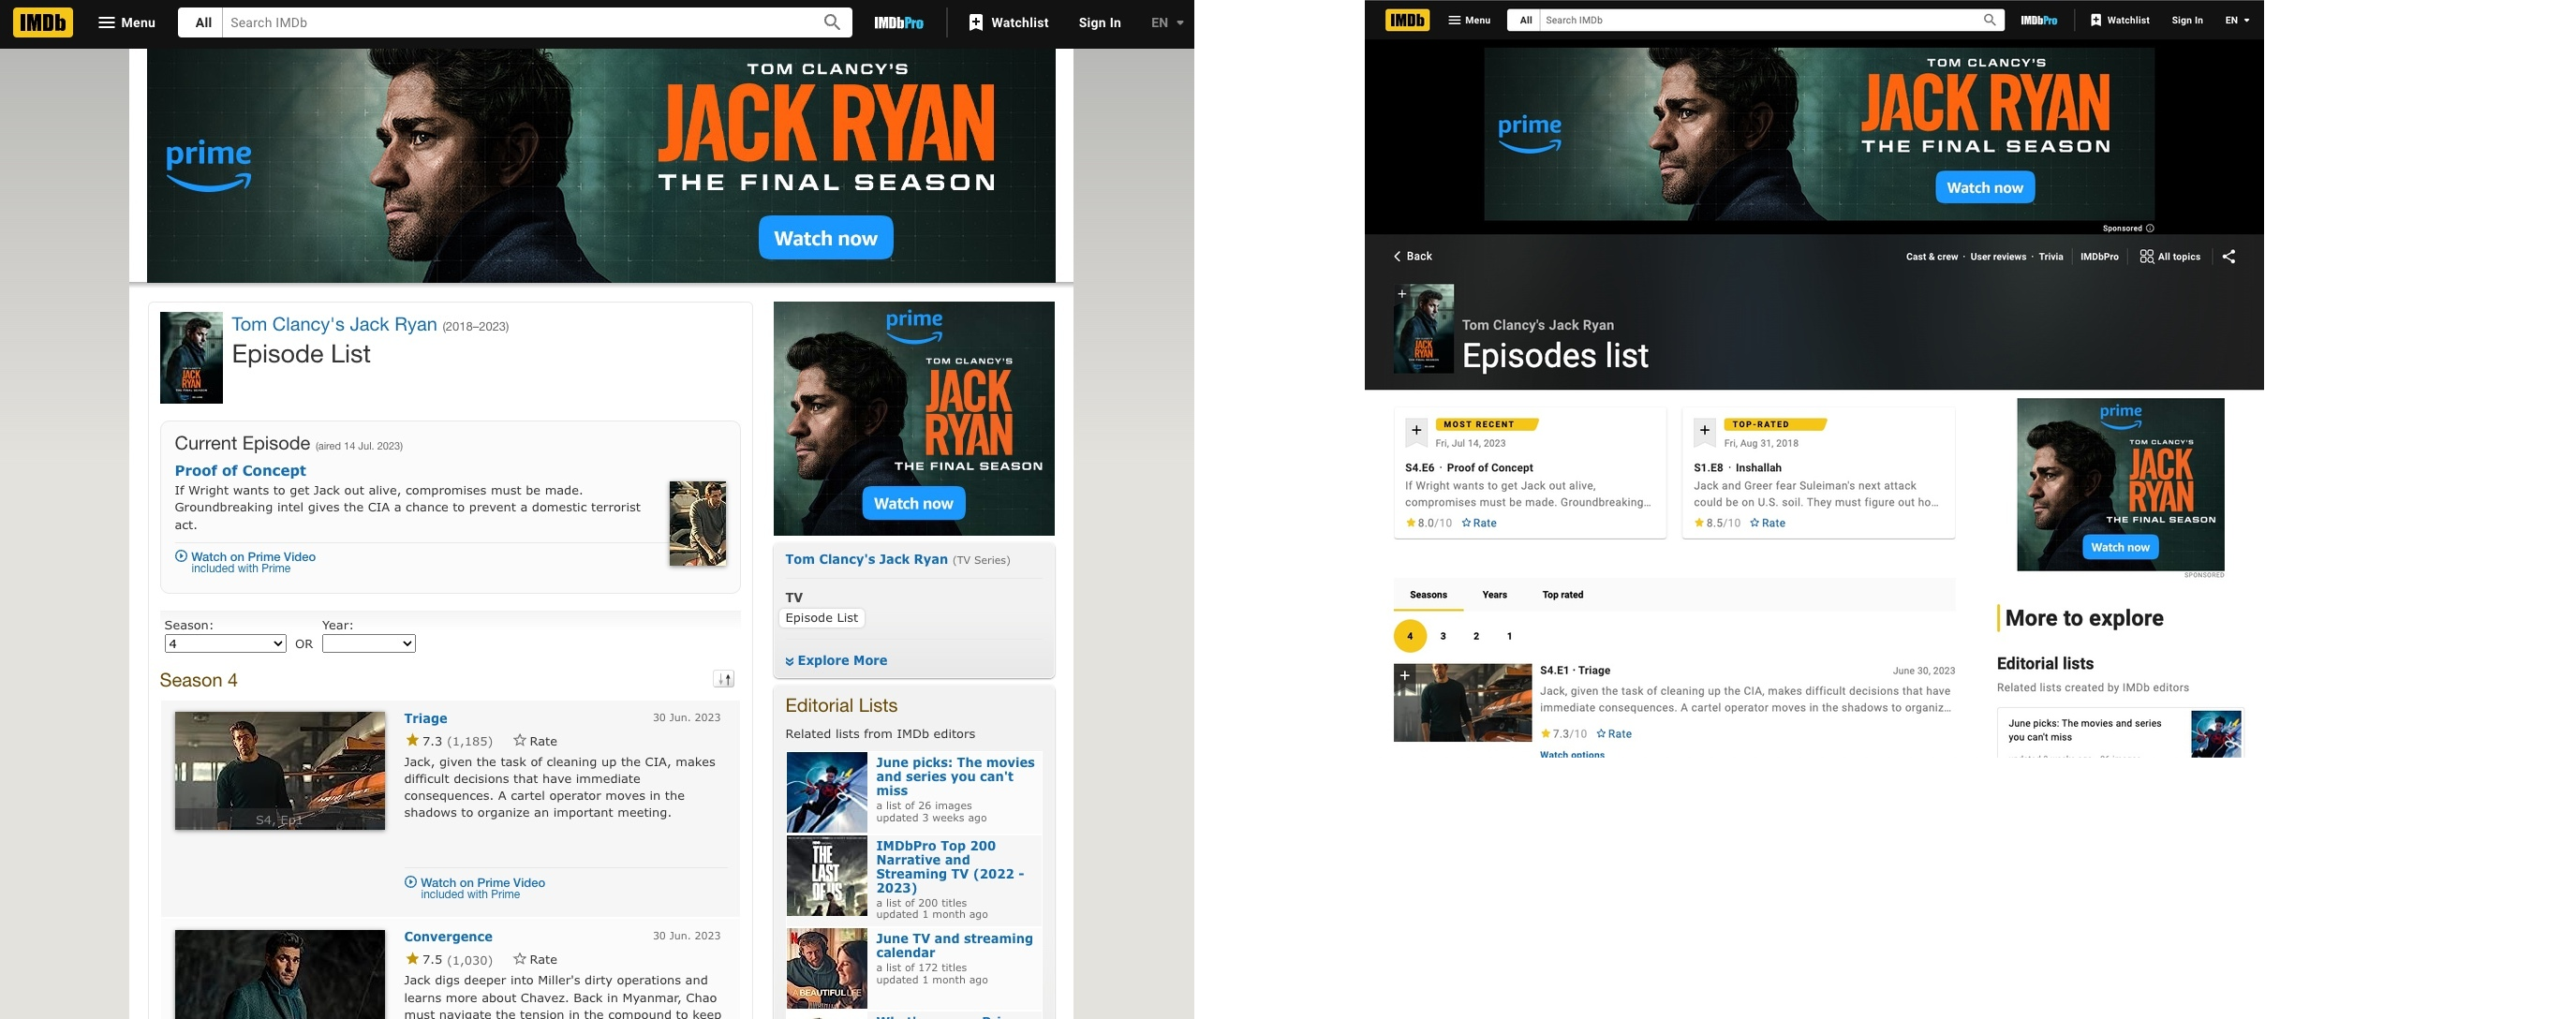Screen dimensions: 2576x1019
Task: Focus the Search IMDb field in right page
Action: point(1760,20)
